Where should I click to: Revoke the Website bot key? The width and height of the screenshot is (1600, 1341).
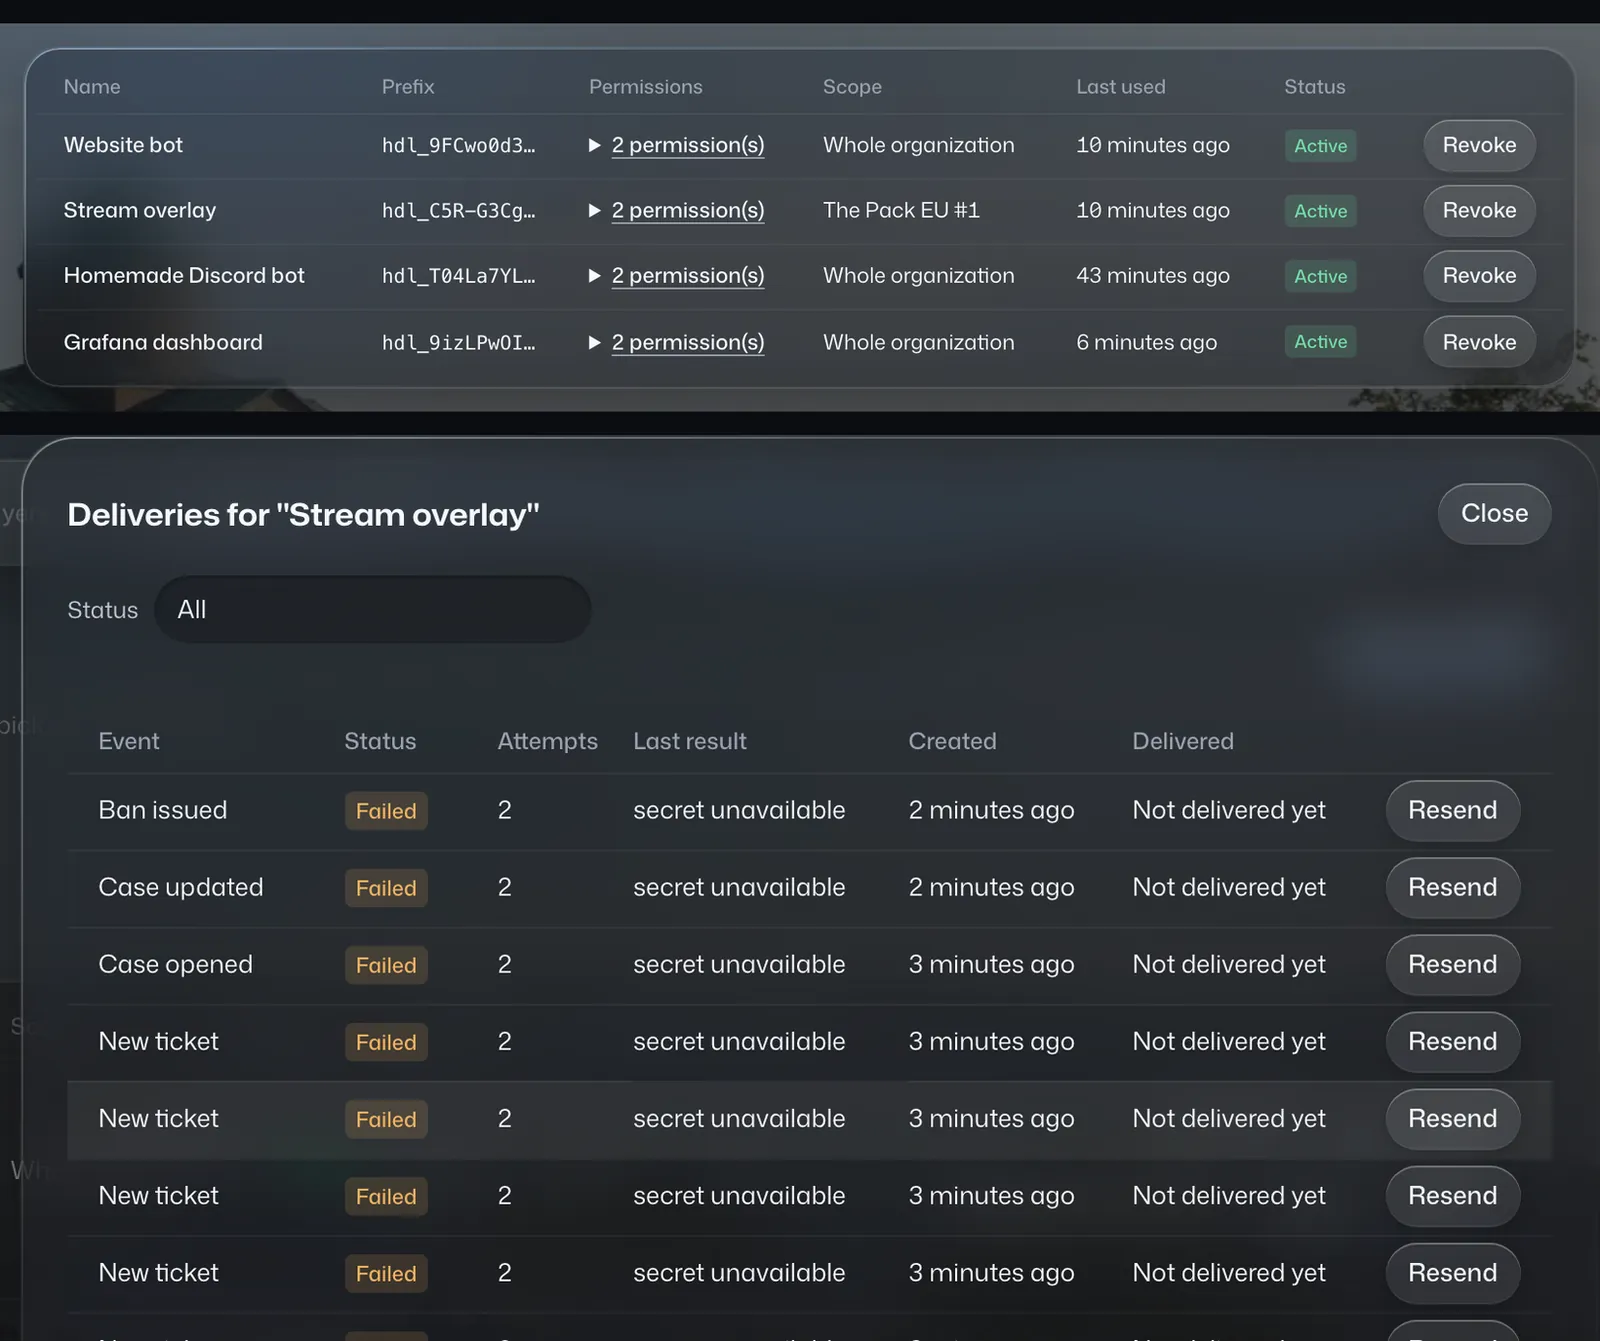(1479, 145)
